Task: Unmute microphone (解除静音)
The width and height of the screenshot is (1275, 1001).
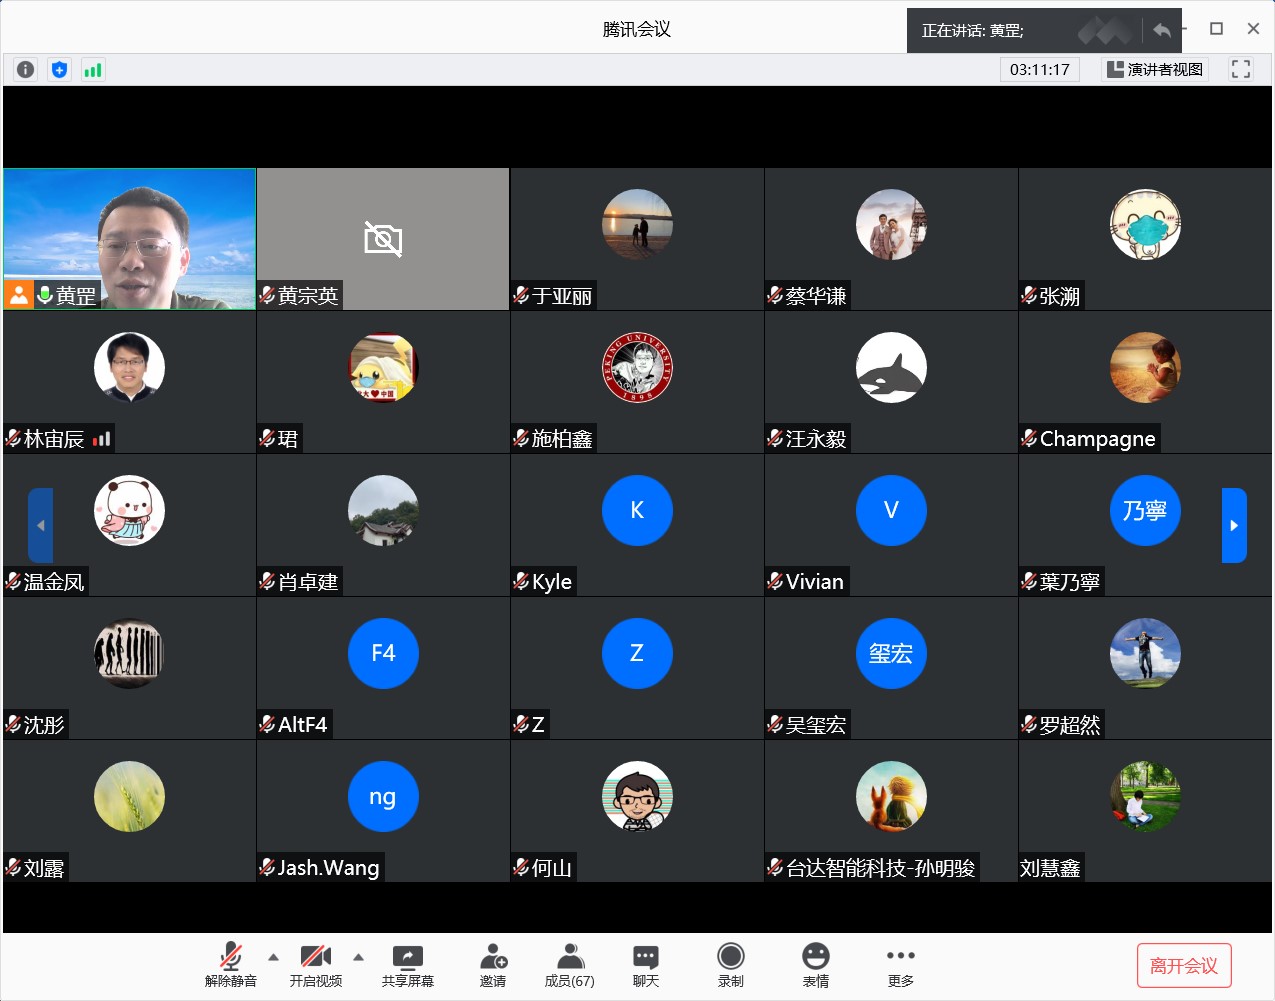Action: coord(231,966)
